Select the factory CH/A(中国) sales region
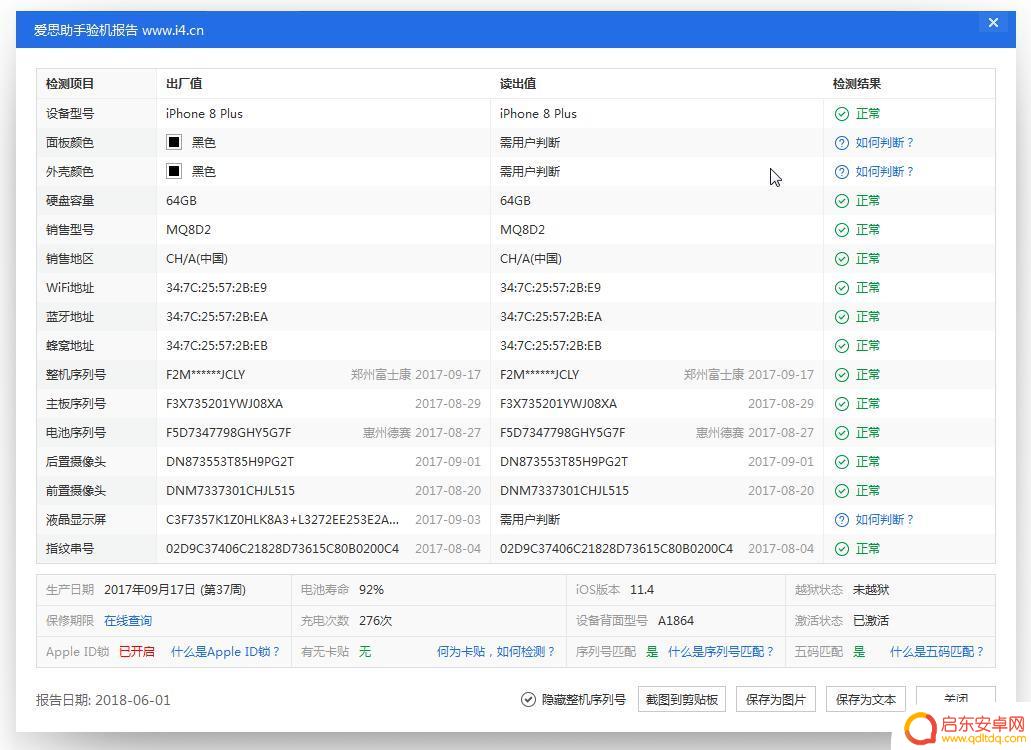1031x750 pixels. click(x=197, y=258)
